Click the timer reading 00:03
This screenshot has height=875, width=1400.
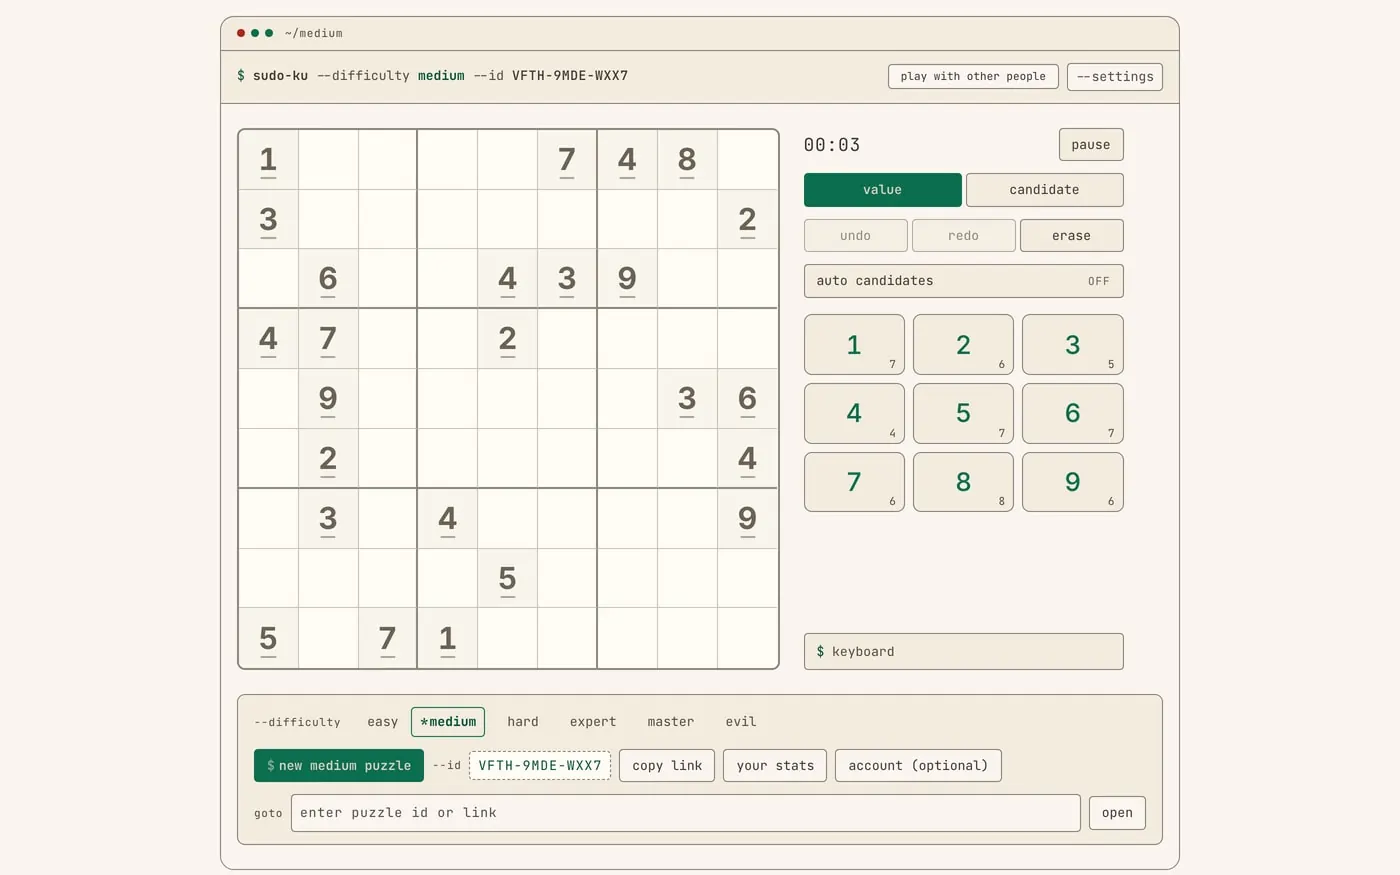832,145
